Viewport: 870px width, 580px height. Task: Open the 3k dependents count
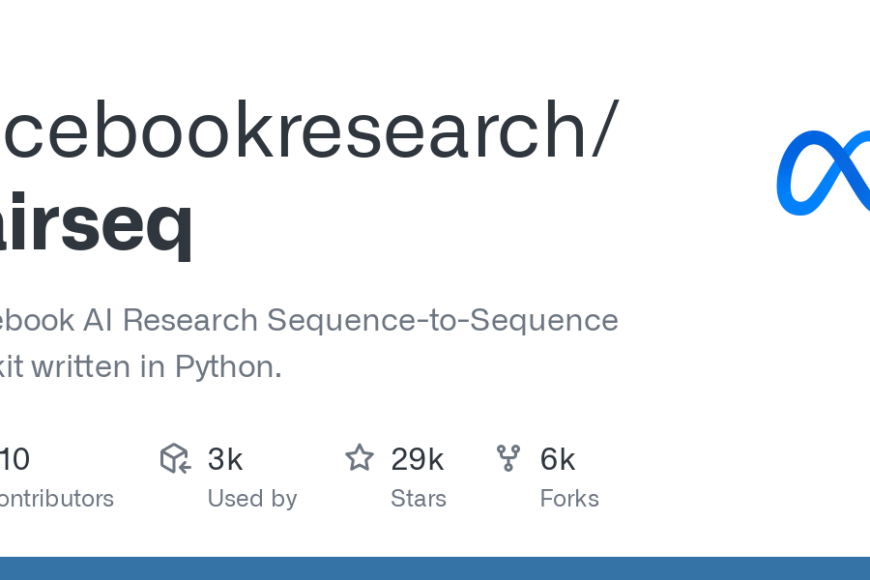(225, 460)
